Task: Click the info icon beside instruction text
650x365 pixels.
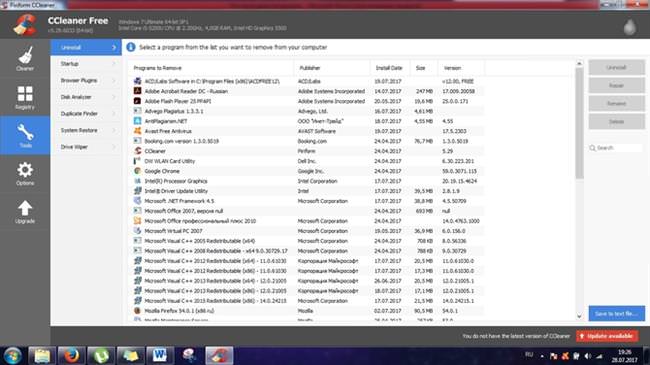Action: (131, 47)
